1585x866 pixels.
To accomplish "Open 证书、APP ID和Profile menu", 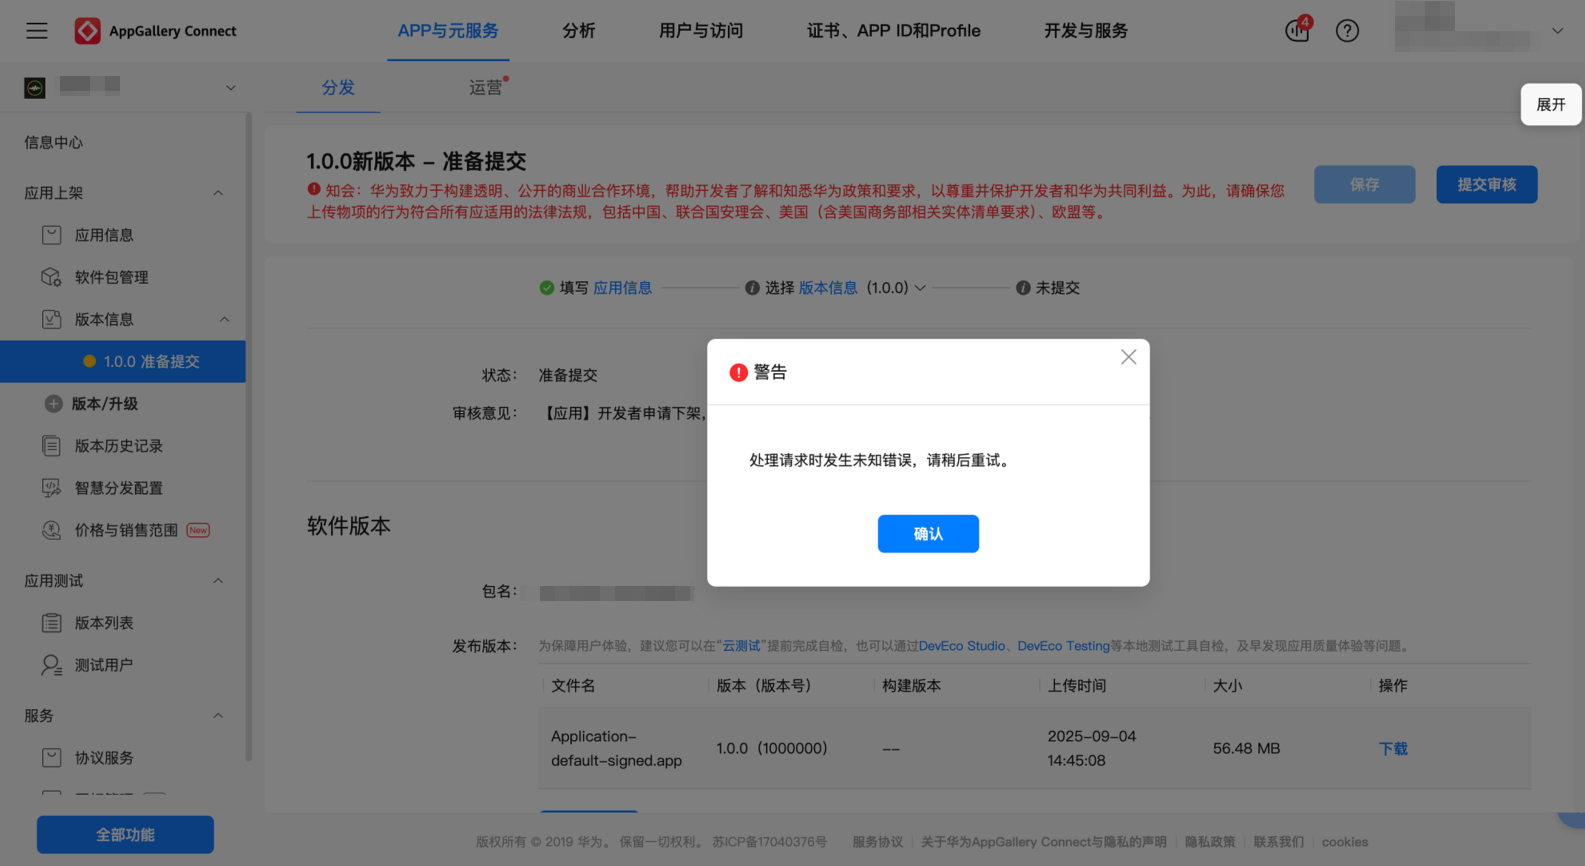I will pyautogui.click(x=893, y=31).
